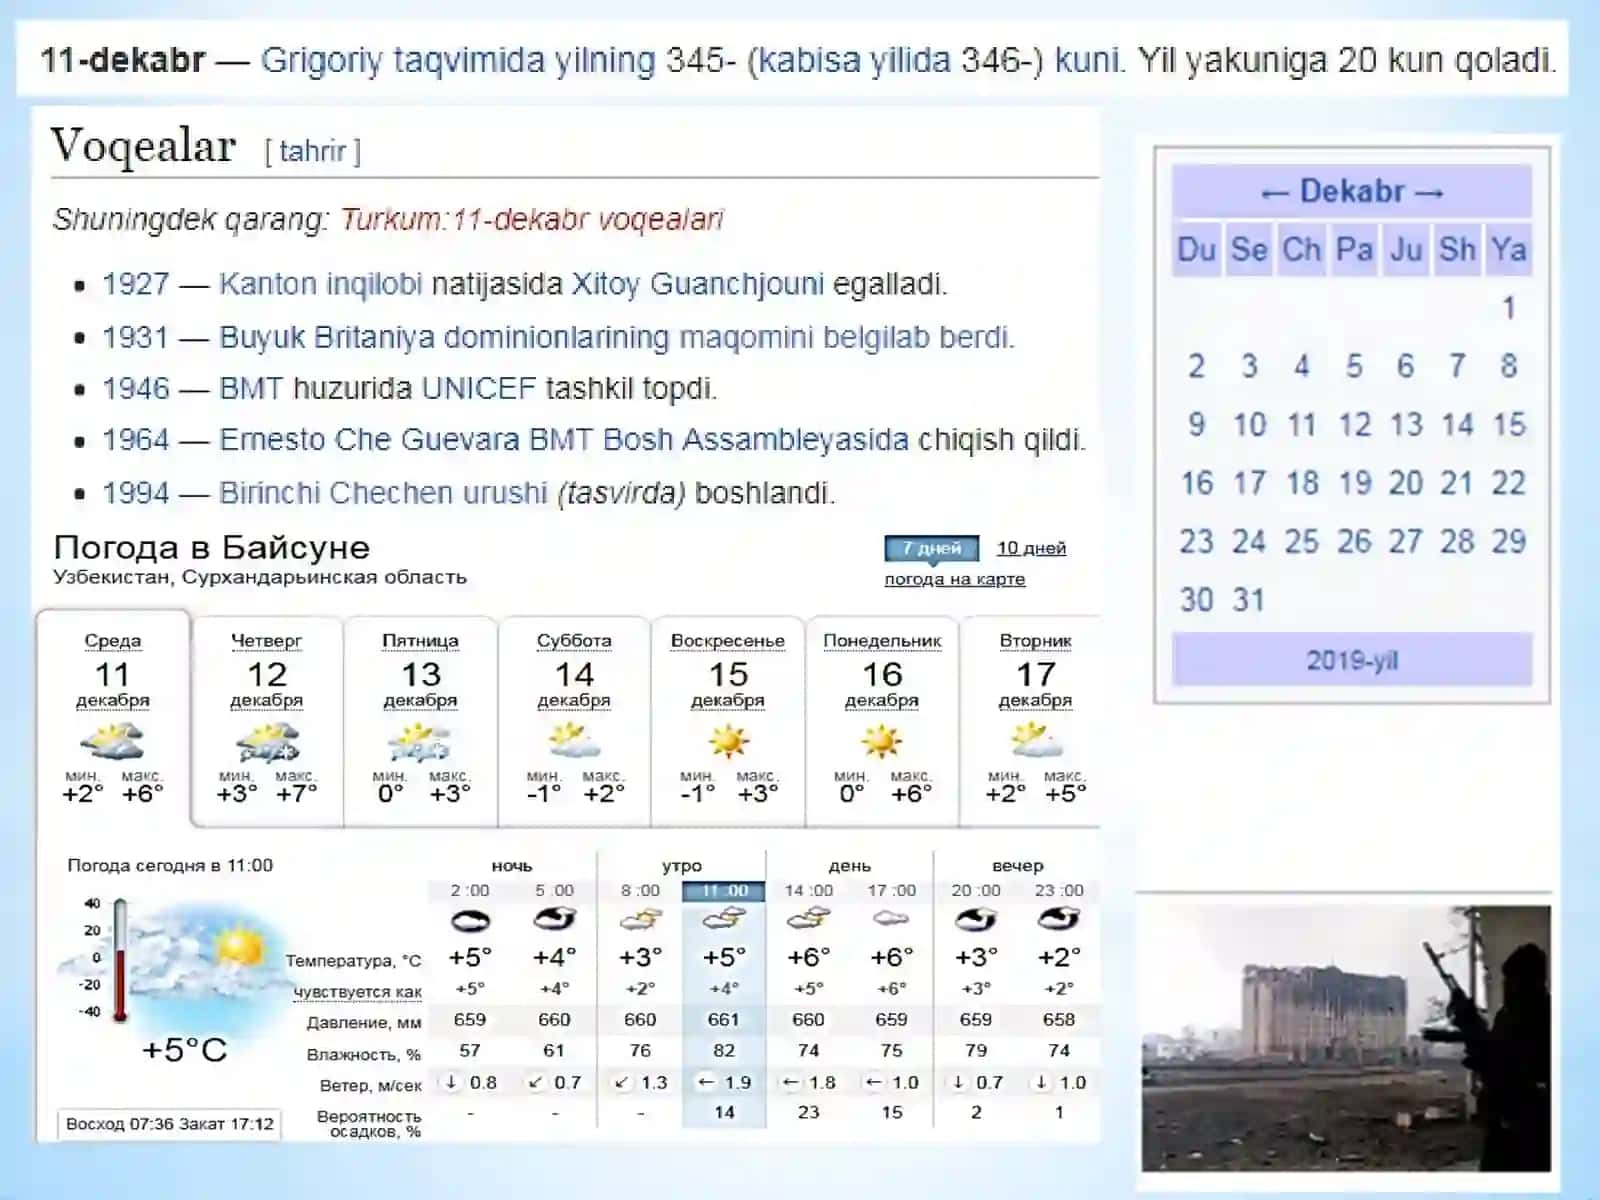
Task: Click the Погода в Байсуне heading
Action: (x=211, y=547)
